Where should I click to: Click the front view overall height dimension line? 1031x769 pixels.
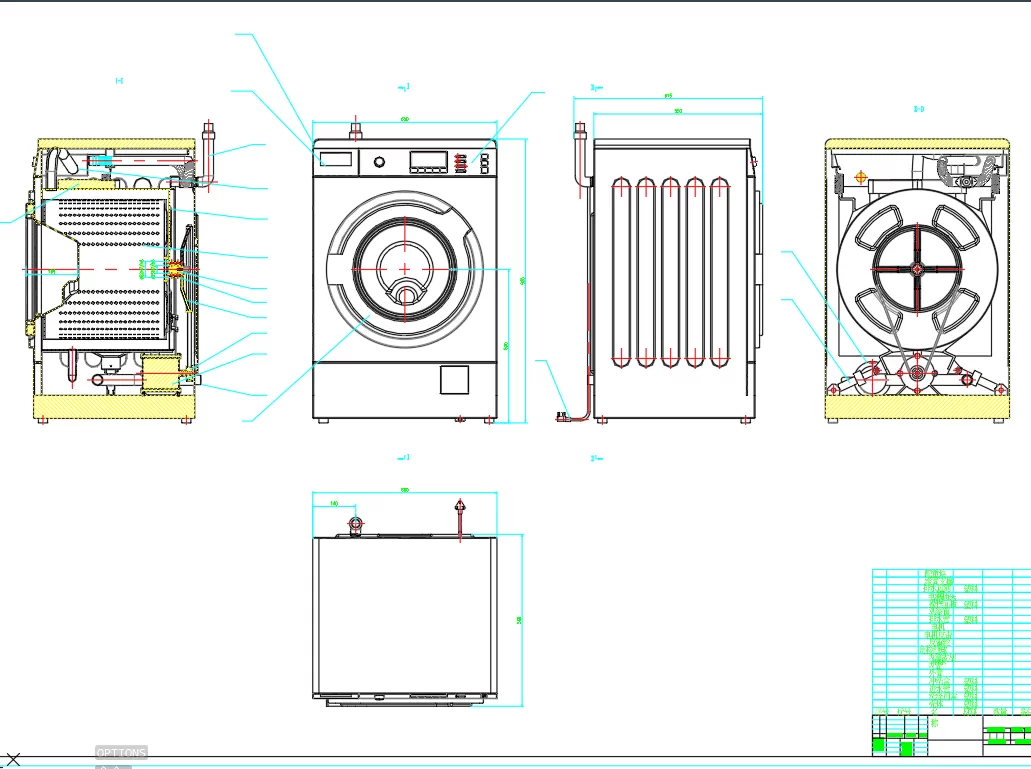tap(526, 281)
